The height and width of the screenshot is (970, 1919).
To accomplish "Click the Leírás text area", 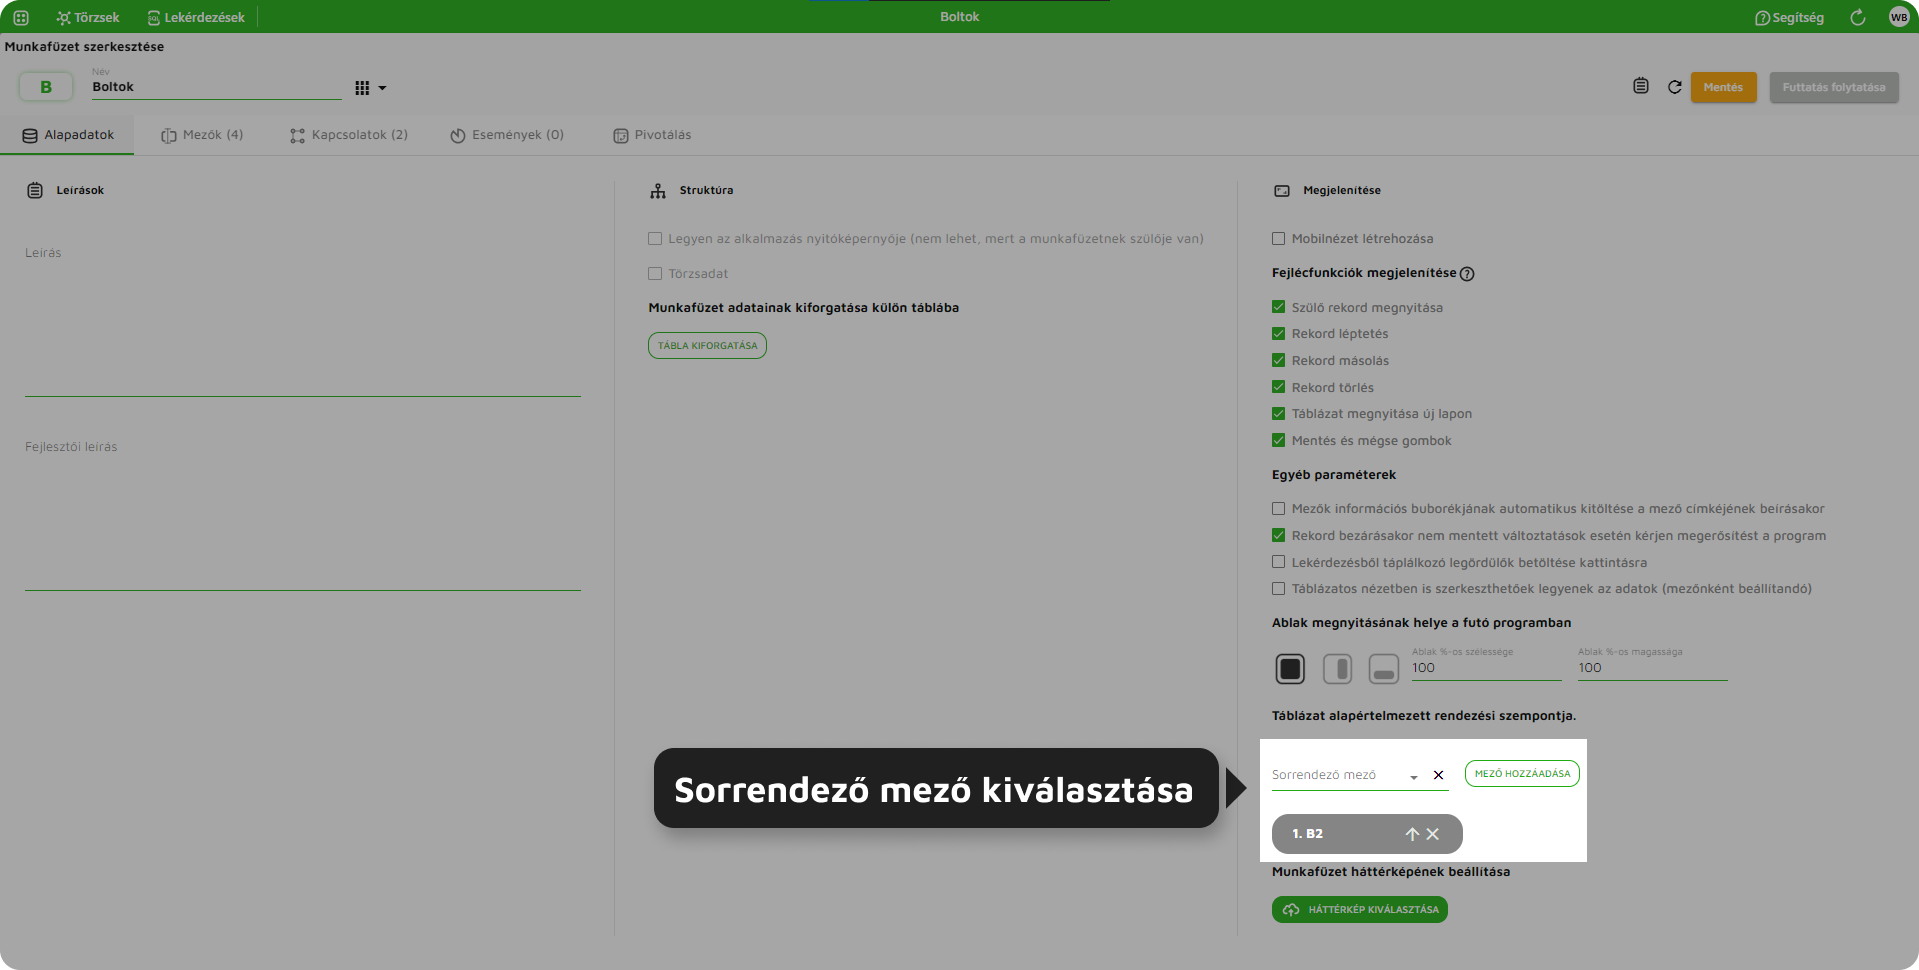I will [303, 318].
